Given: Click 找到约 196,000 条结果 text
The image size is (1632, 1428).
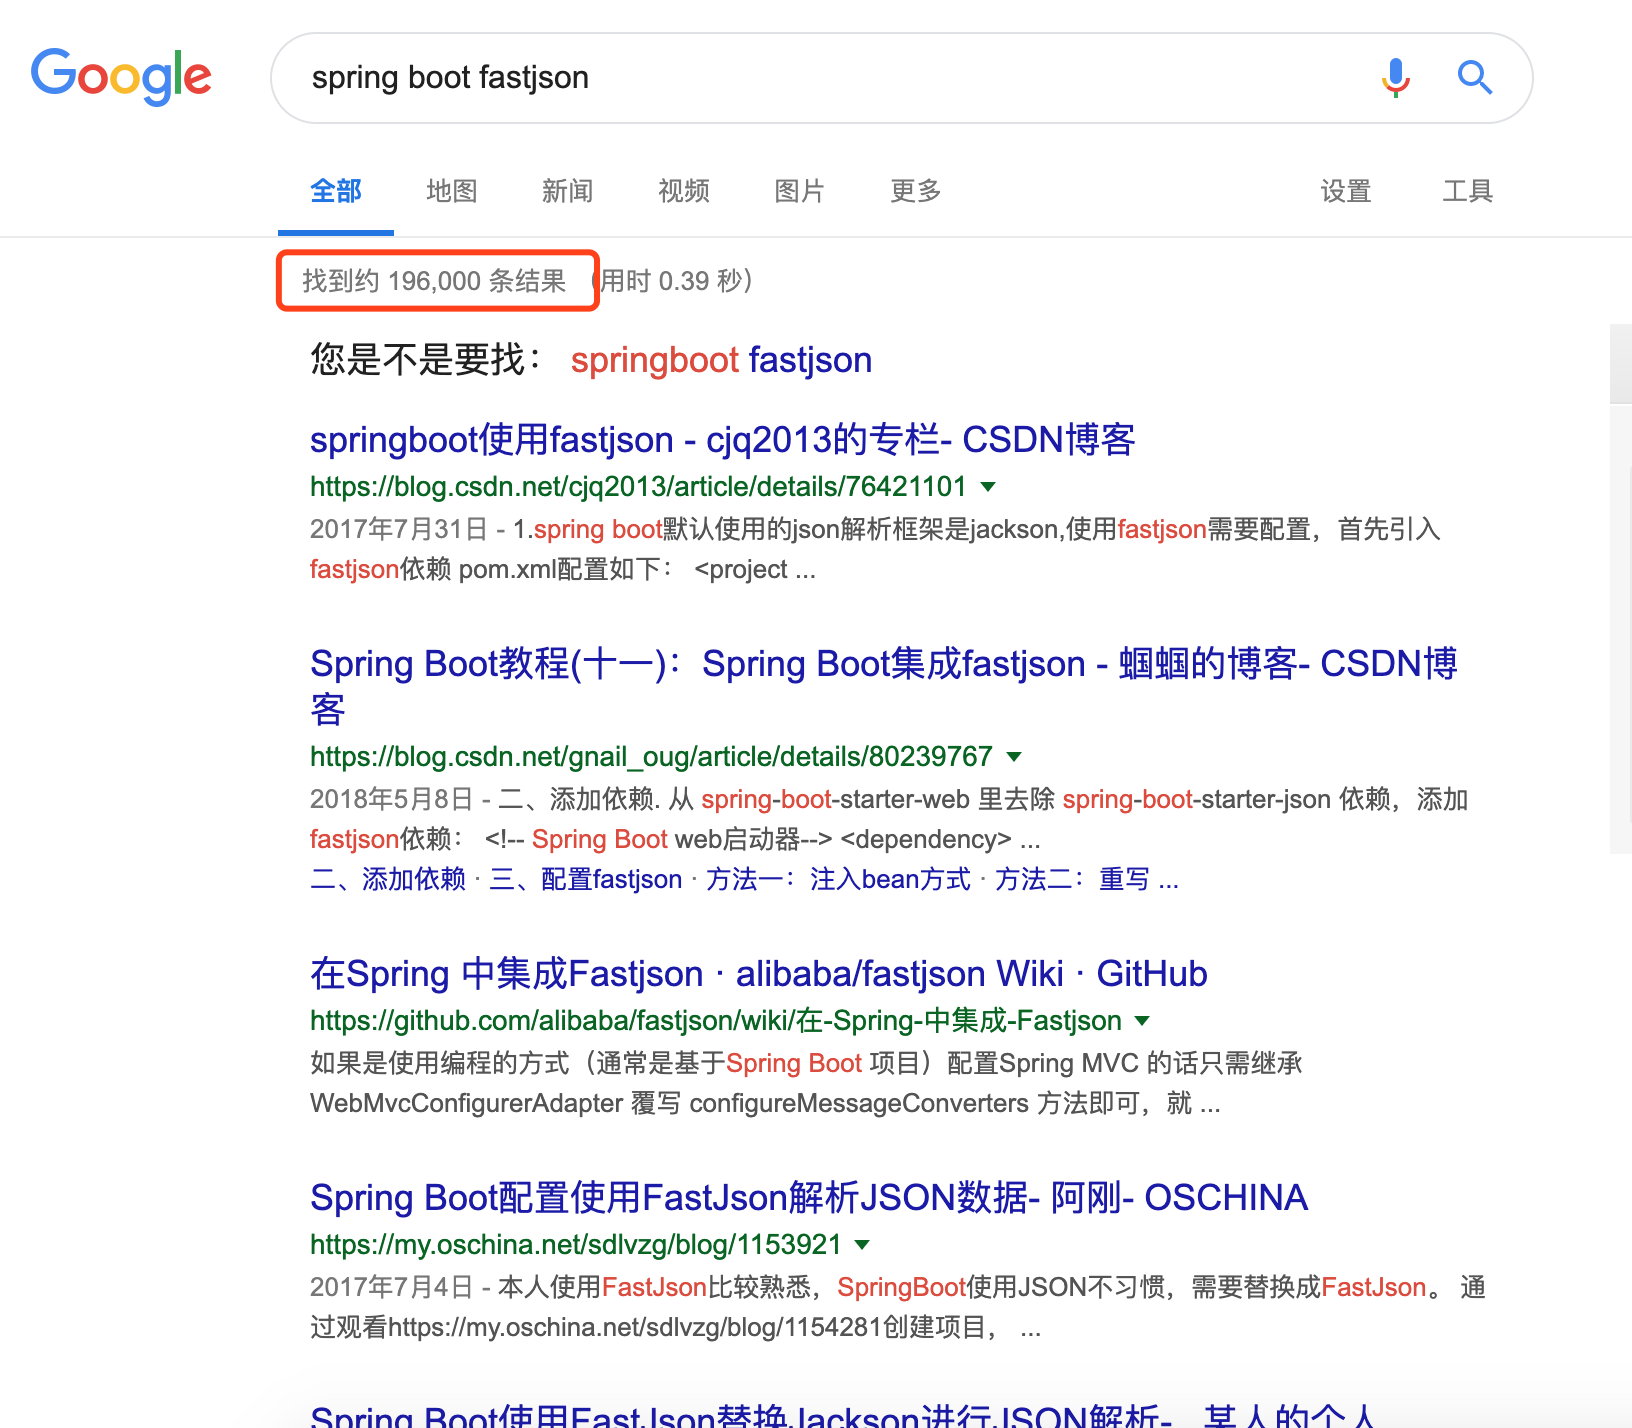Looking at the screenshot, I should [x=435, y=281].
